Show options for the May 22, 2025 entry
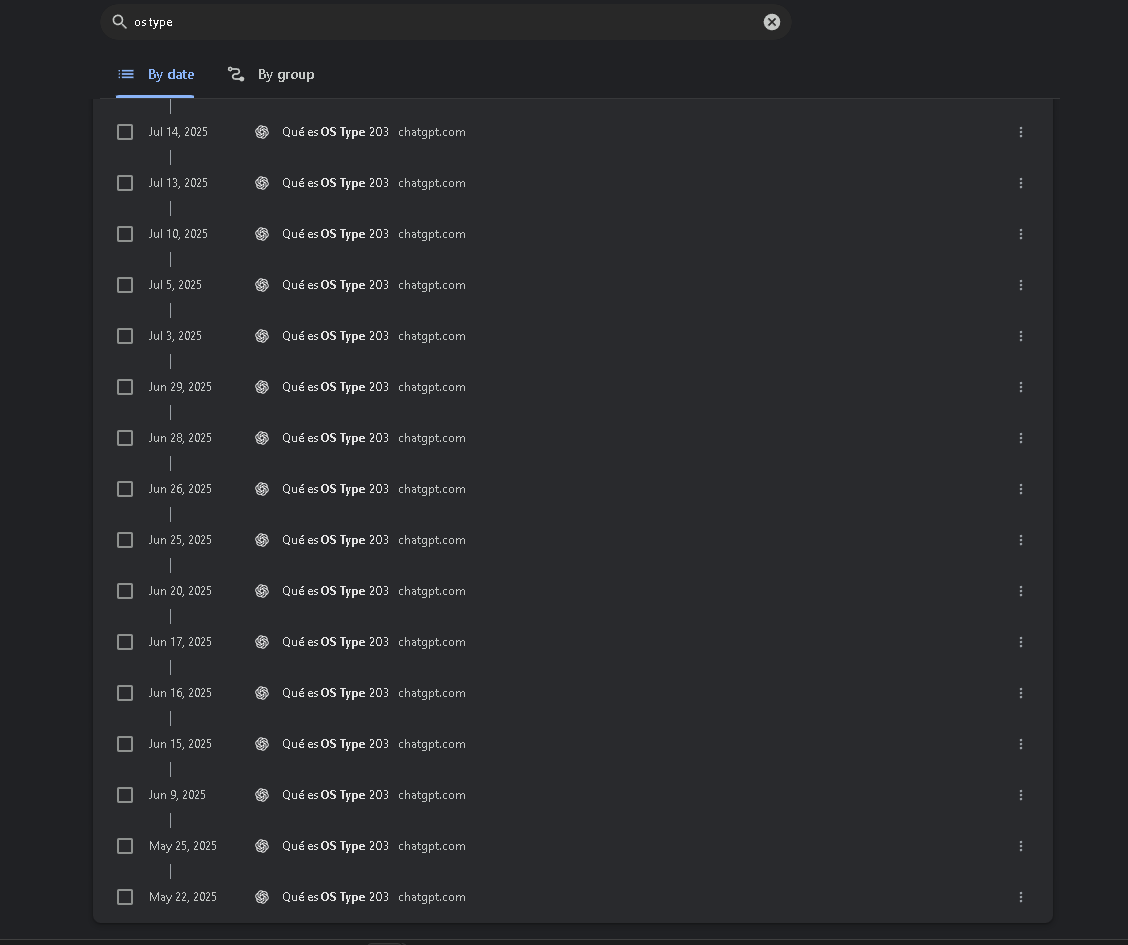The height and width of the screenshot is (945, 1128). (1021, 897)
